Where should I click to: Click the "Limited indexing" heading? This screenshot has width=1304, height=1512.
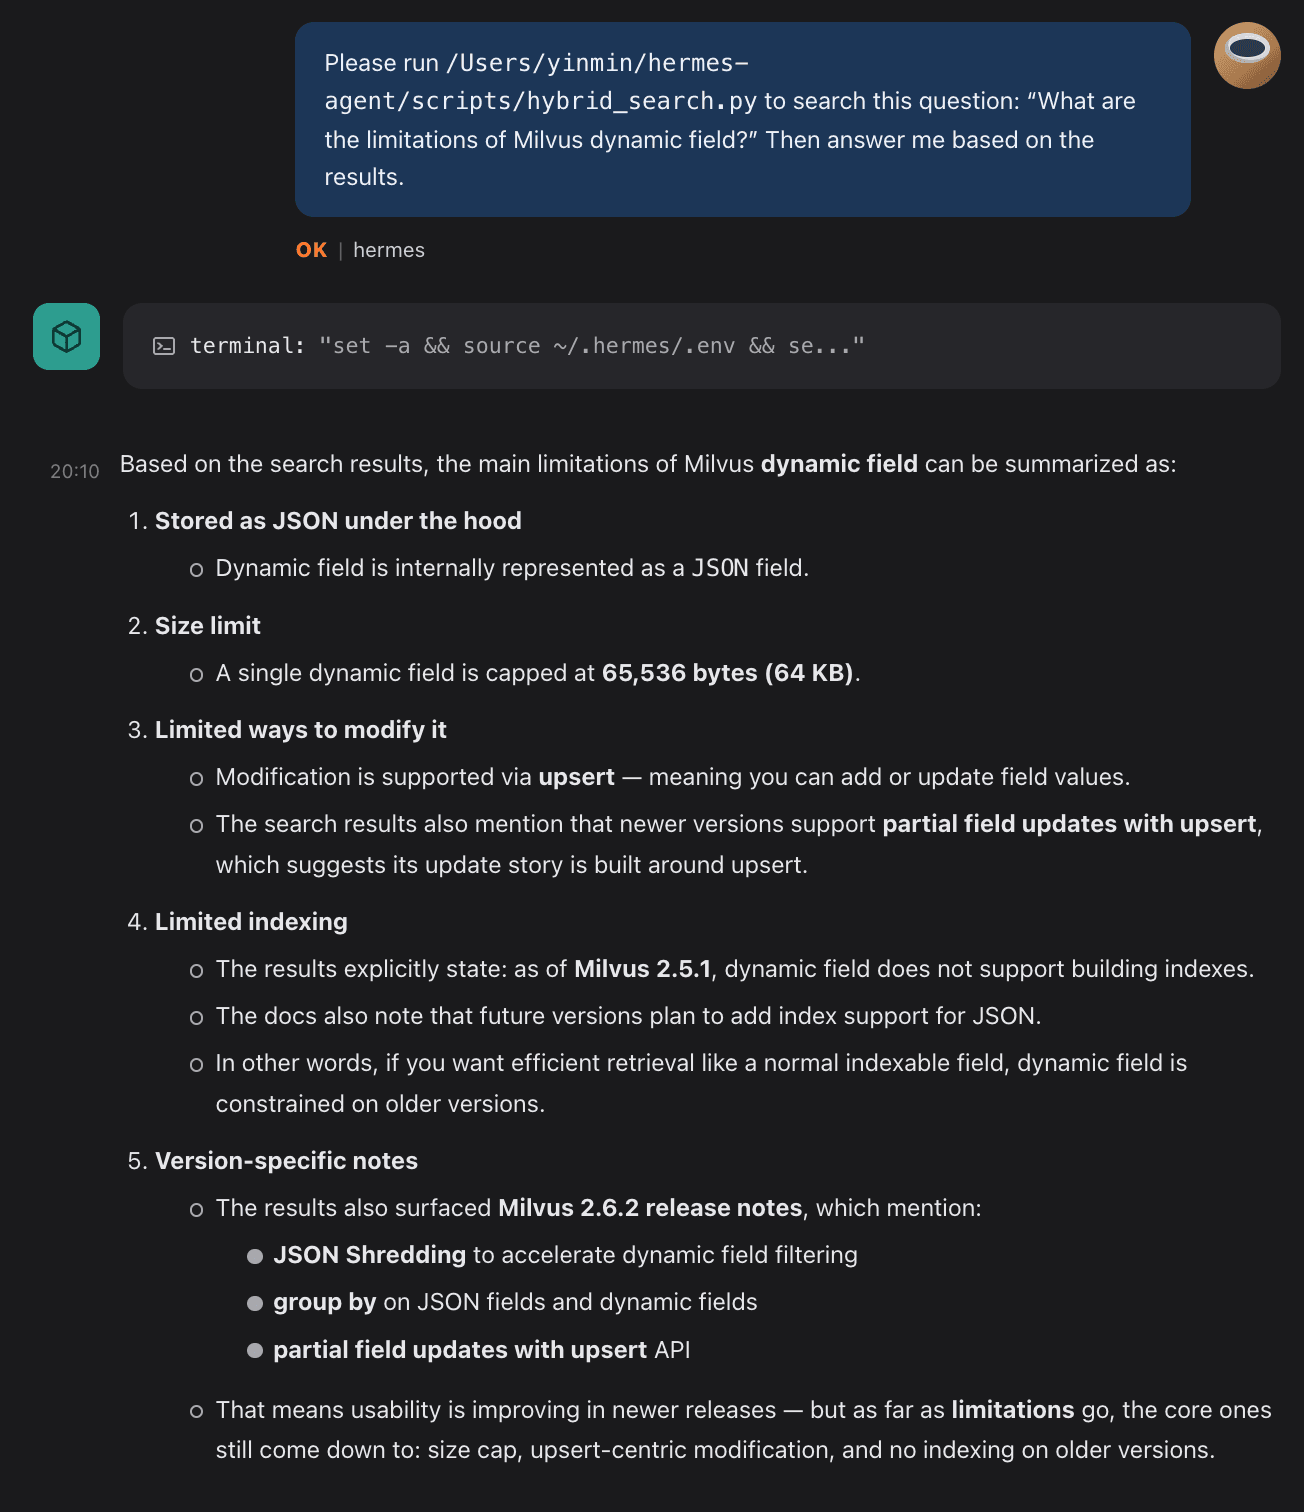click(x=251, y=922)
